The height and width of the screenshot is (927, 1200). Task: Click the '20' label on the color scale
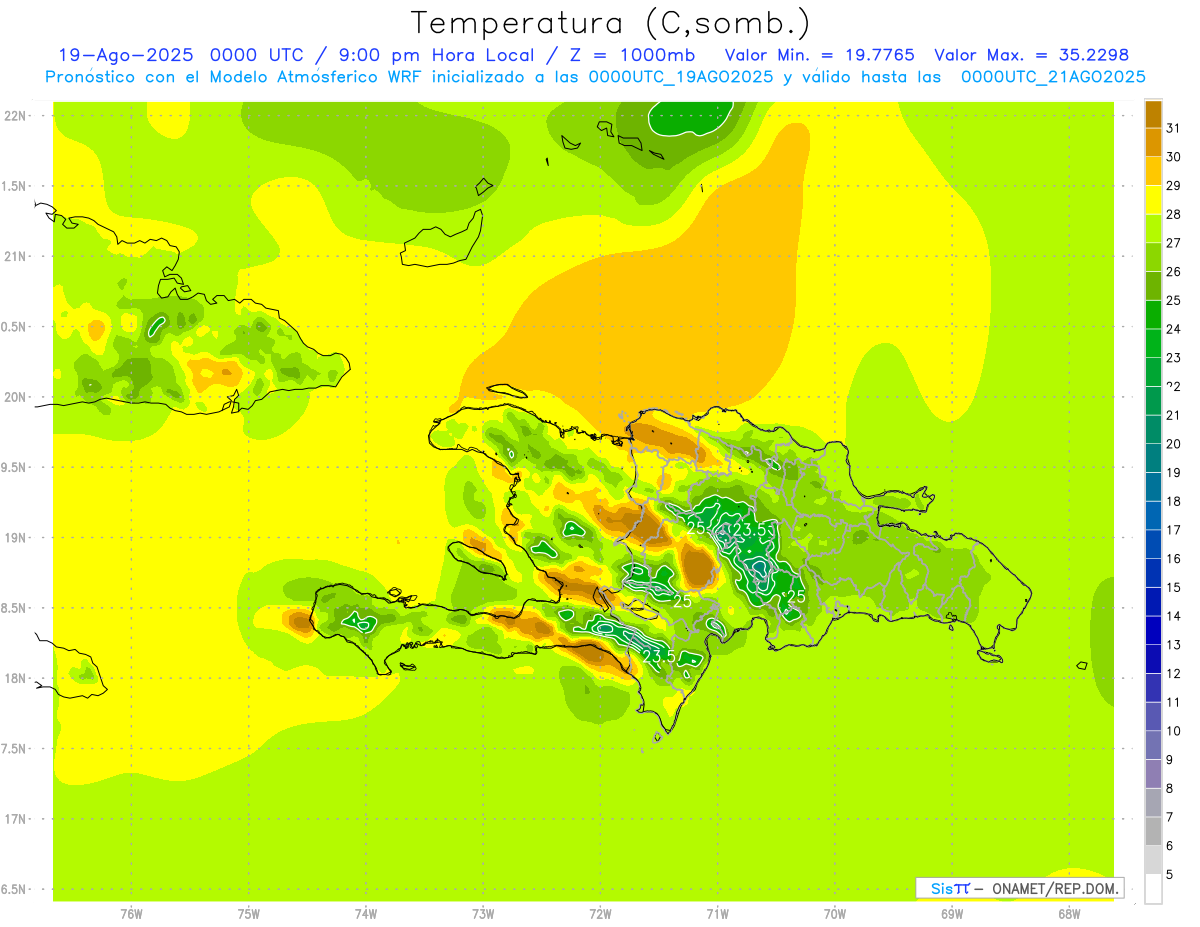click(1174, 444)
